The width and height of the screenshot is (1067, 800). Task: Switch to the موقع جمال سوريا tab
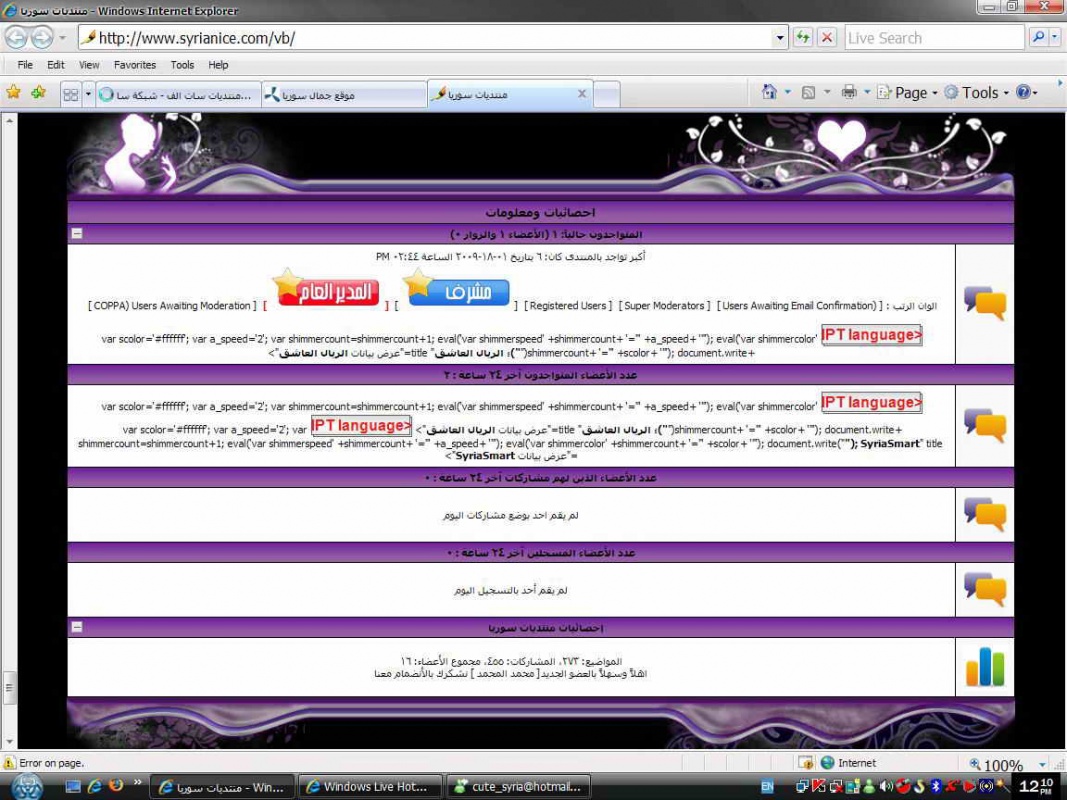click(x=343, y=94)
